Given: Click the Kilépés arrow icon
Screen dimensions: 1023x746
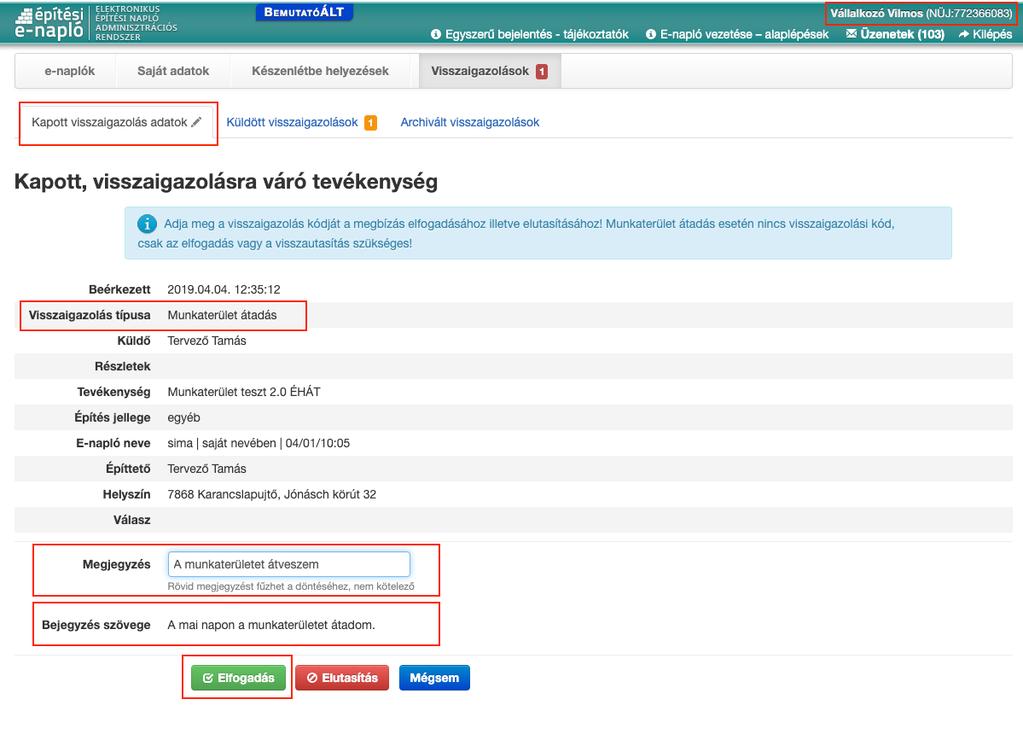Looking at the screenshot, I should [x=964, y=34].
